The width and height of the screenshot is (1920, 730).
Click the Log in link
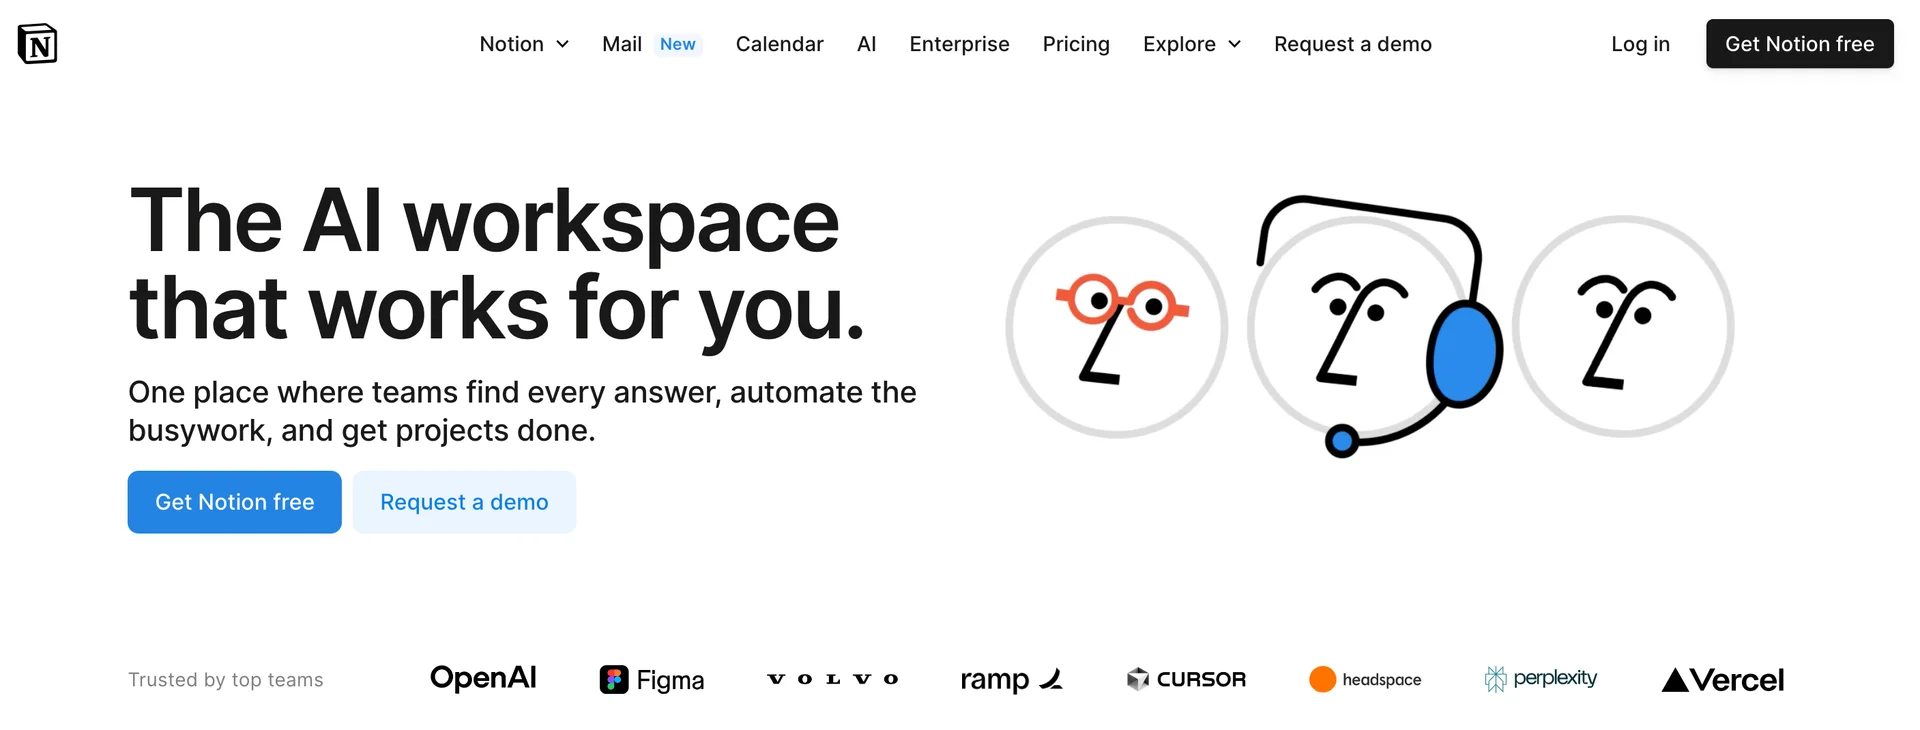tap(1640, 44)
